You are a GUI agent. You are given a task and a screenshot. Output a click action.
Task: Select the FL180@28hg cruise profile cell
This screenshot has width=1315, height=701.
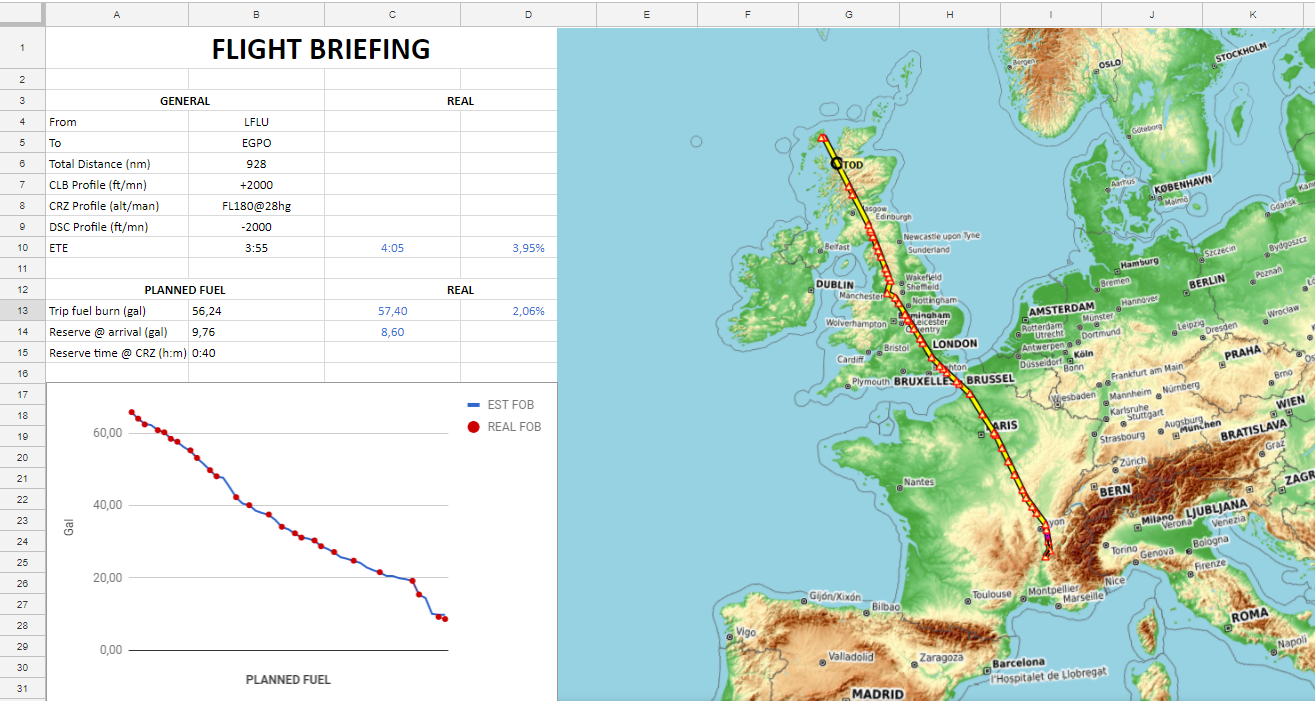coord(256,206)
